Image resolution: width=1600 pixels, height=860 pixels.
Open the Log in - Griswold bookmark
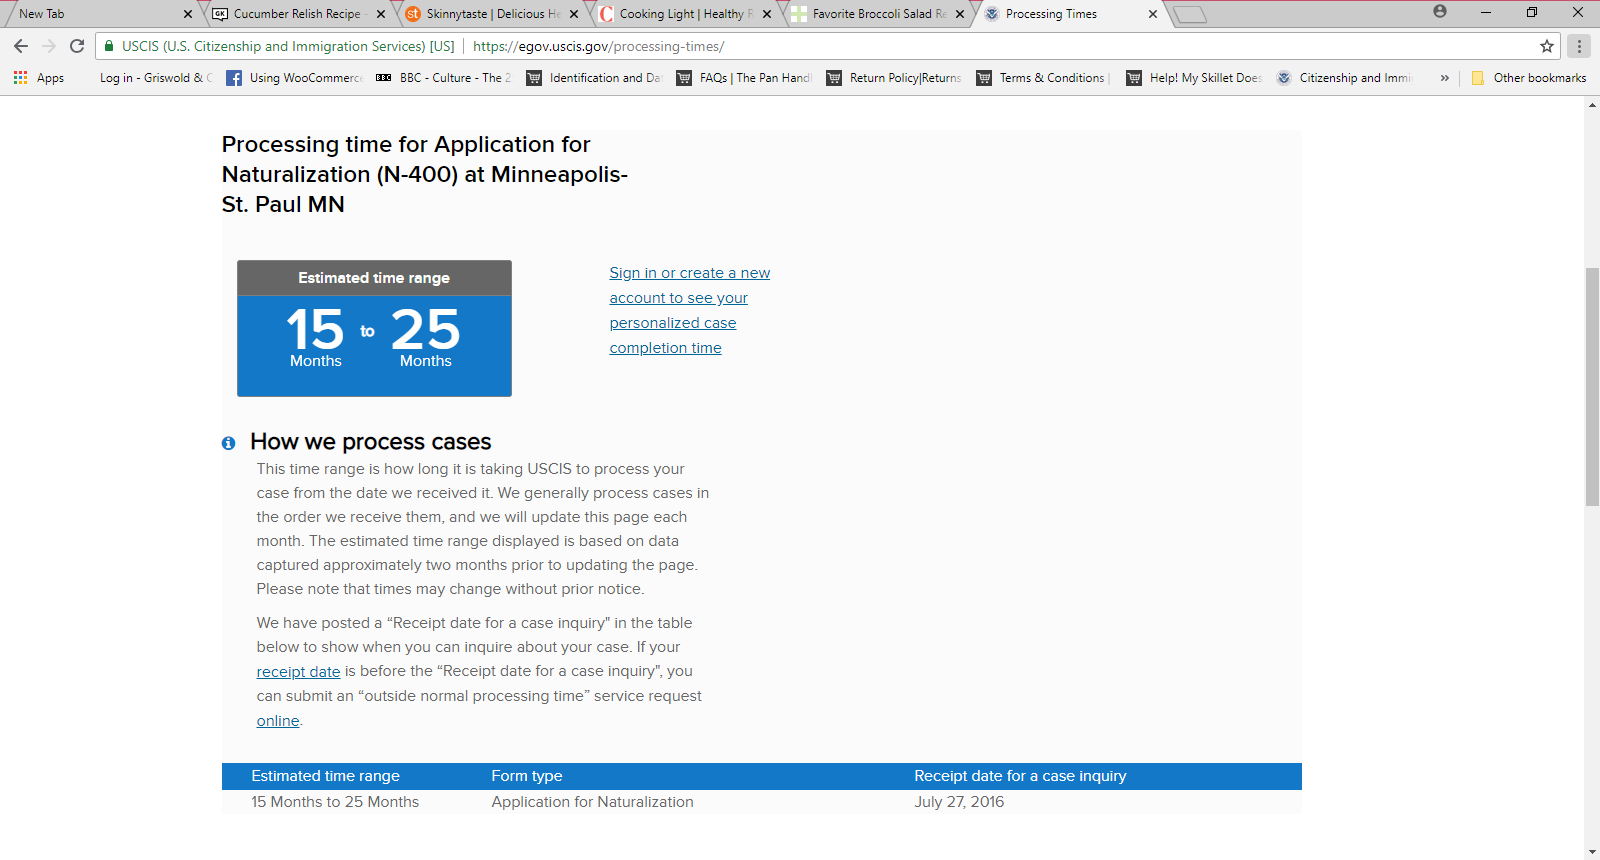coord(155,78)
